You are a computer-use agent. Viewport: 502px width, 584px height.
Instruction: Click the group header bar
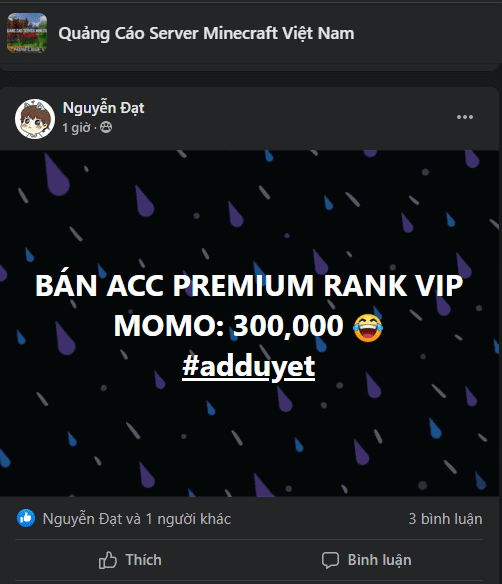click(249, 33)
